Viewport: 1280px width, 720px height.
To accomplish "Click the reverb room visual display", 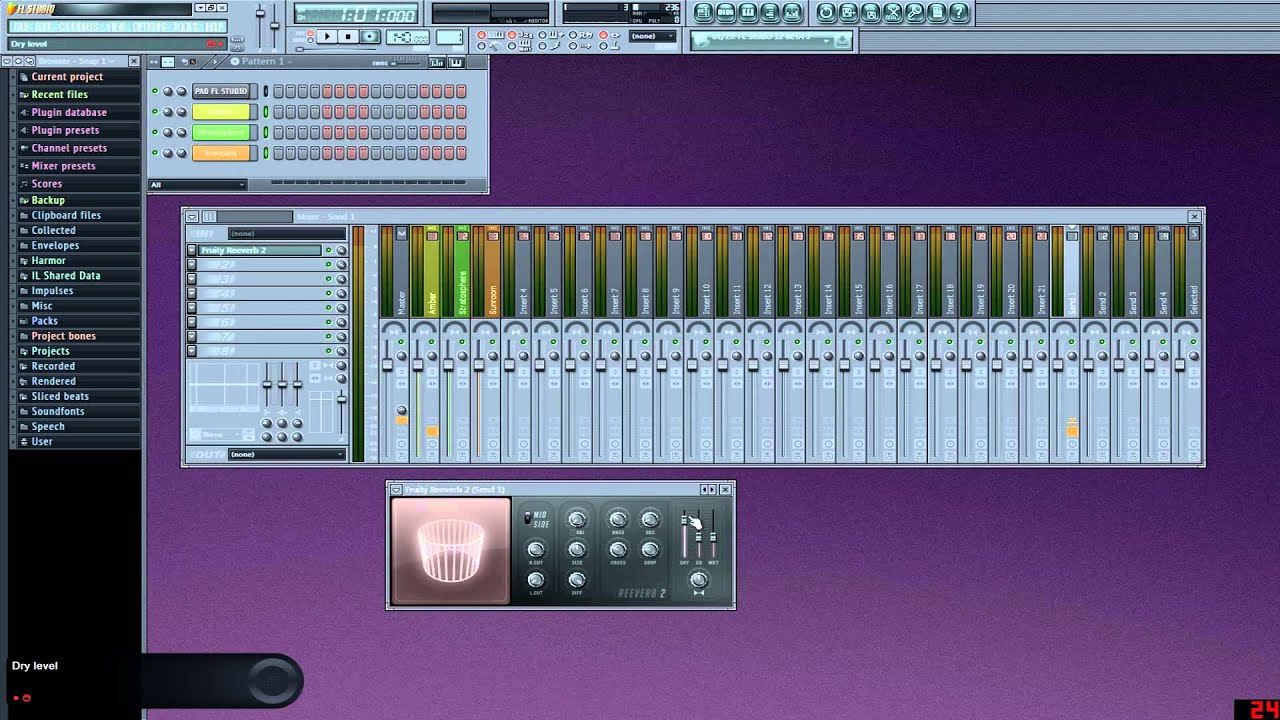I will coord(451,550).
